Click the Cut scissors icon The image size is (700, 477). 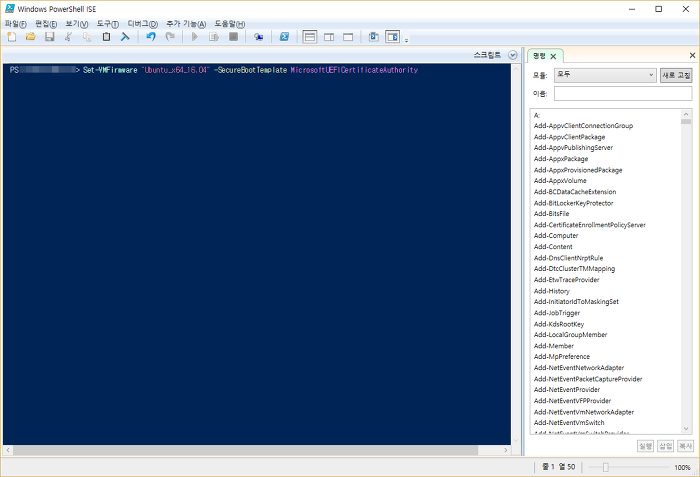(x=68, y=37)
